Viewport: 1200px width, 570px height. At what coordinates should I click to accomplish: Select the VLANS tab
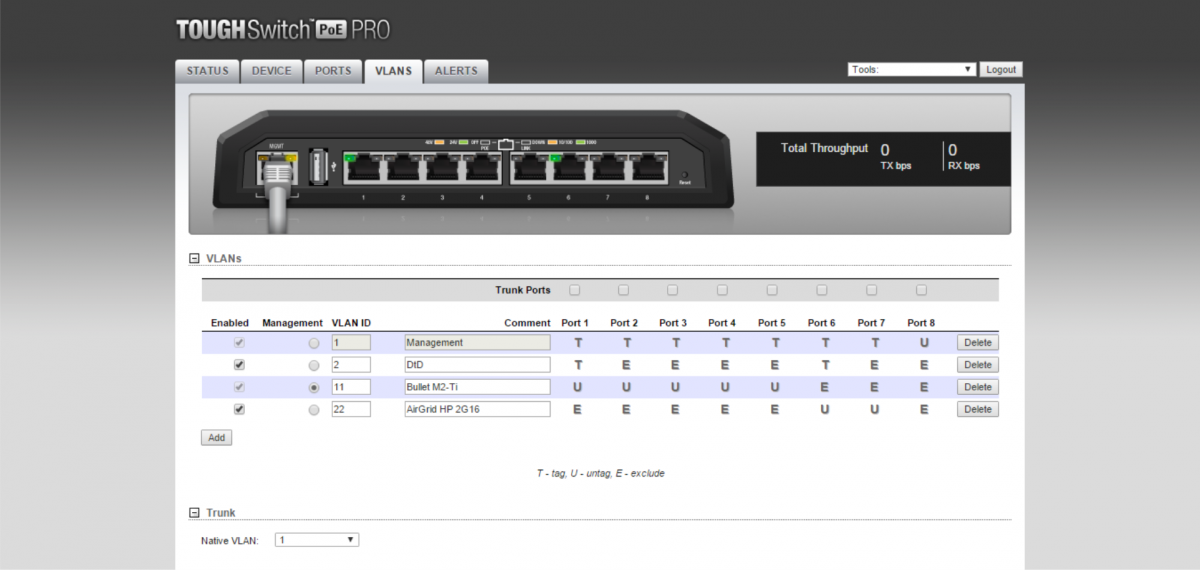[393, 71]
